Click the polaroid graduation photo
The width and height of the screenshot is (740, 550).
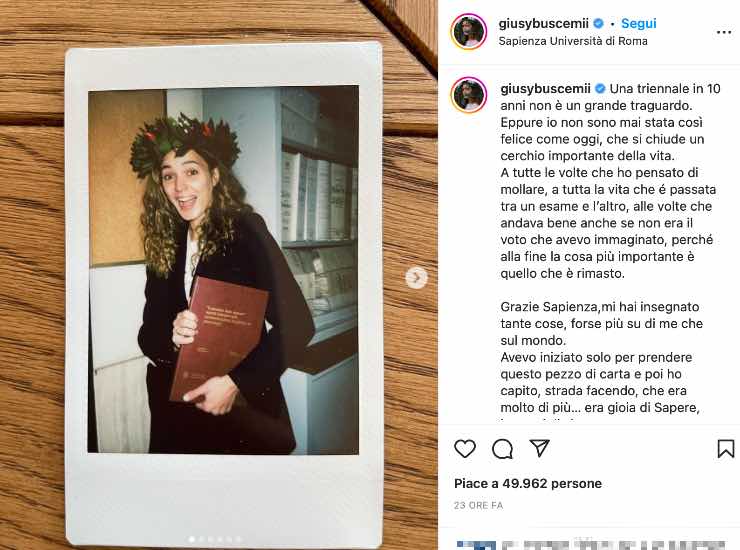tap(224, 269)
